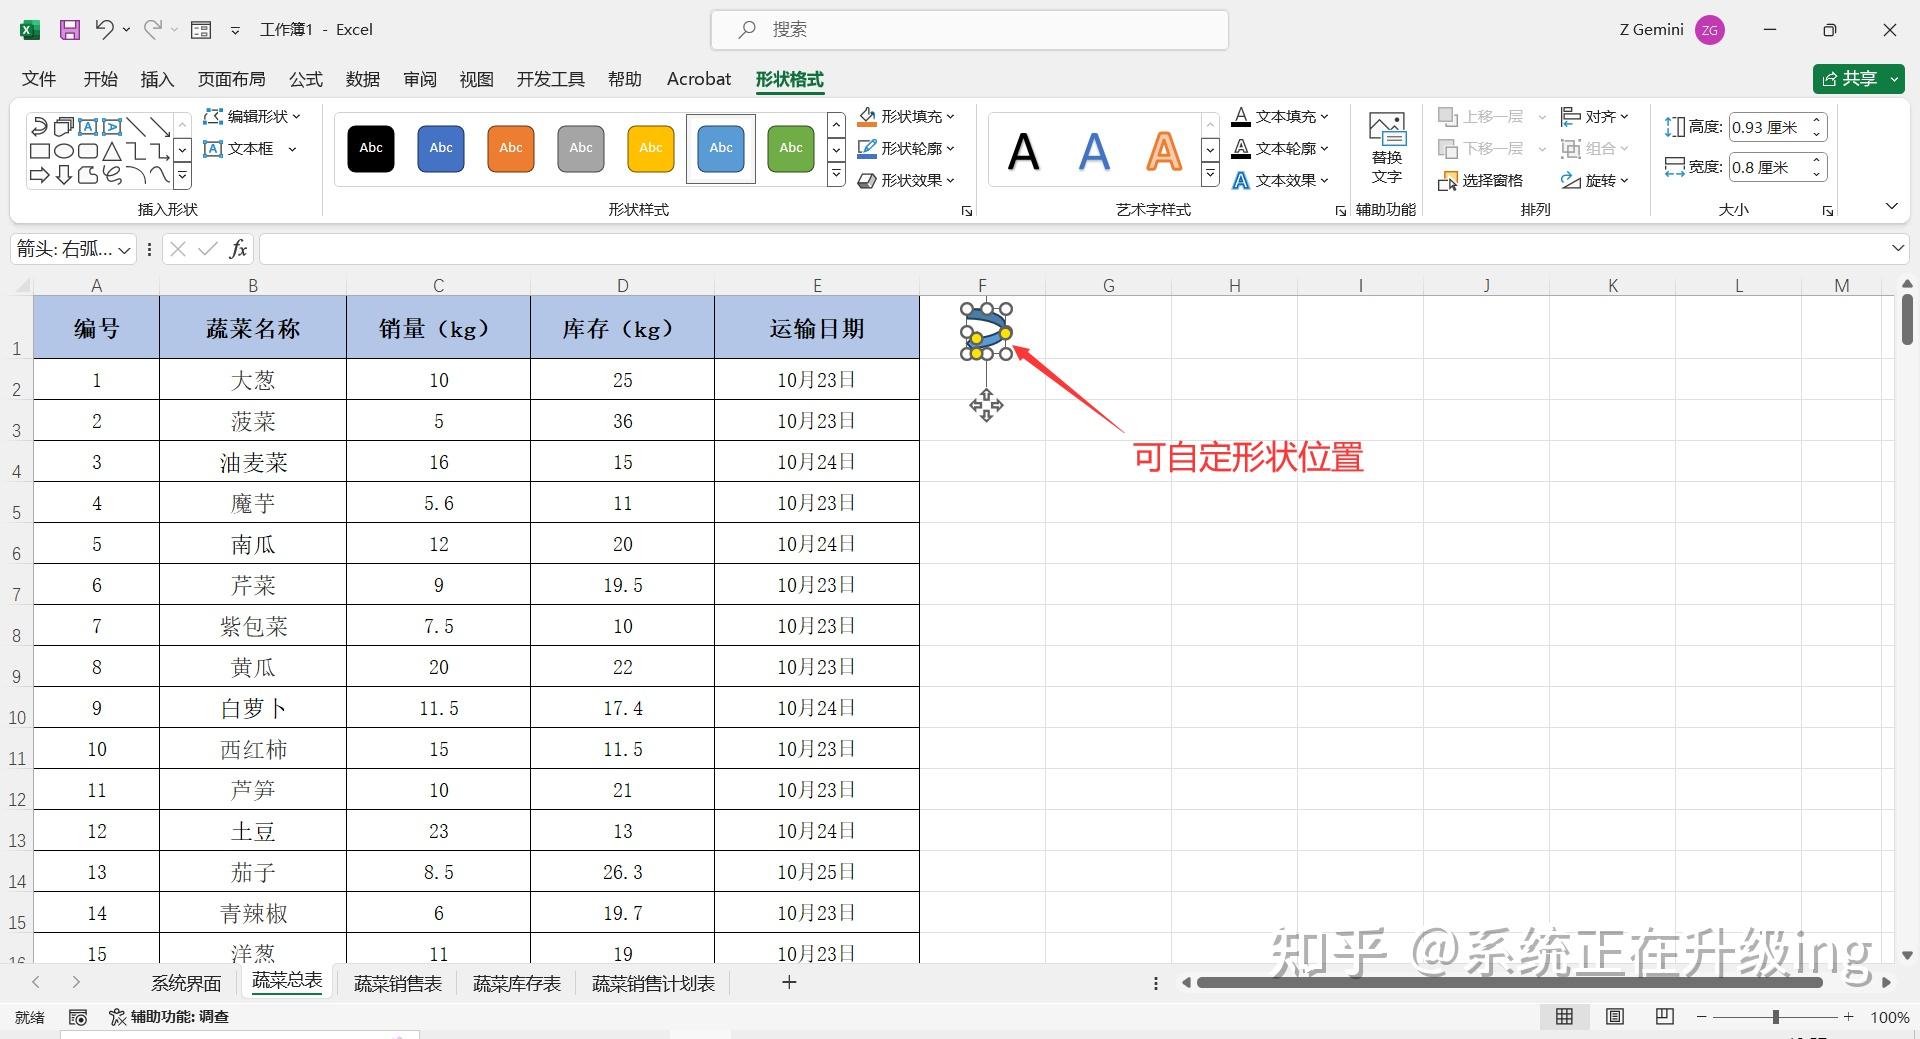Open the Shape Effects (形状效果) dropdown
The image size is (1920, 1039).
pos(906,181)
